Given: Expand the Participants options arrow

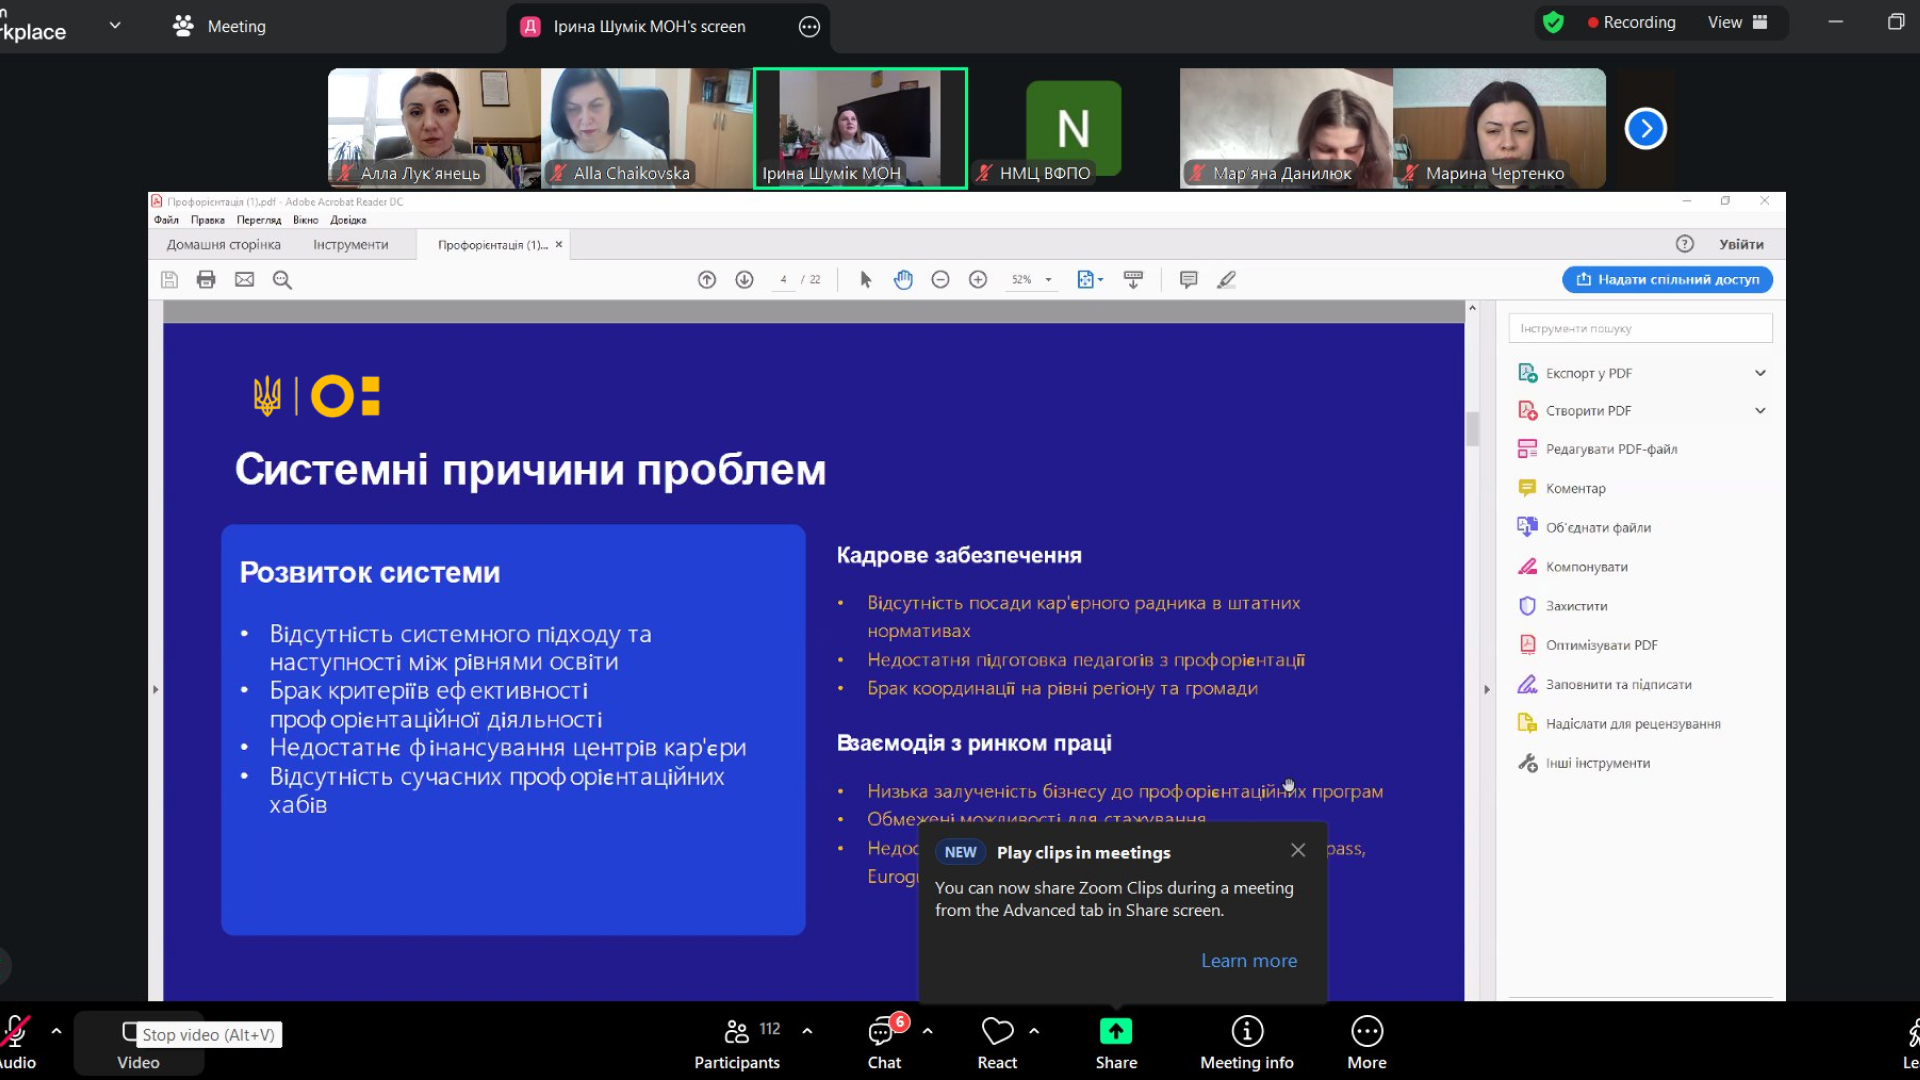Looking at the screenshot, I should point(807,1030).
